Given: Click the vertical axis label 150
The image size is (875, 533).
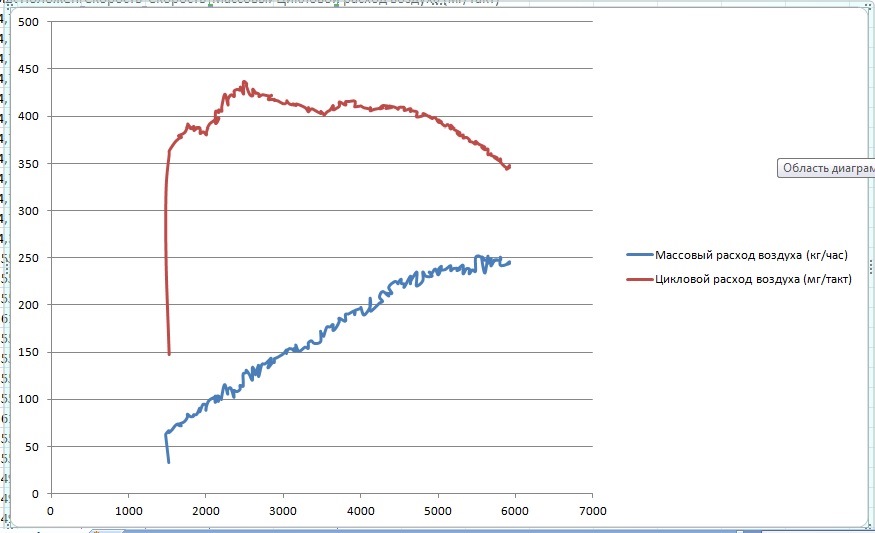Looking at the screenshot, I should [x=28, y=353].
